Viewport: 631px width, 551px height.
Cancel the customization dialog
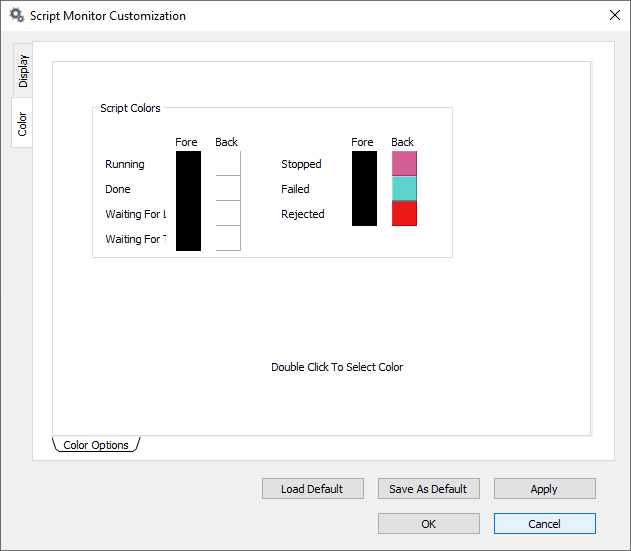coord(544,524)
